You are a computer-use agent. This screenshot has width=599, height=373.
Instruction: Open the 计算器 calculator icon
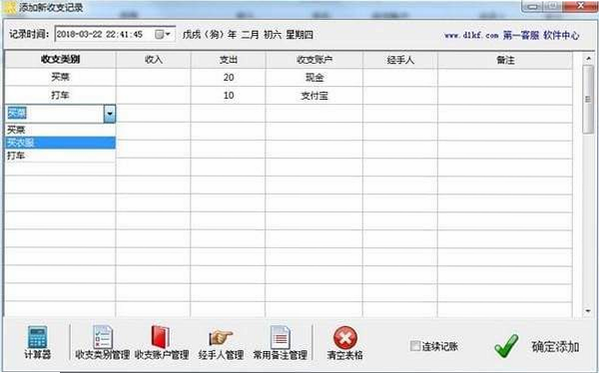tap(37, 337)
